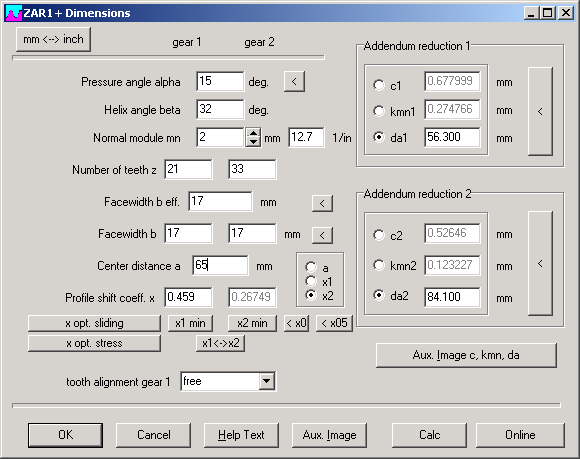Click the arrow button in the Facewidth b row
This screenshot has height=459, width=580.
(322, 235)
